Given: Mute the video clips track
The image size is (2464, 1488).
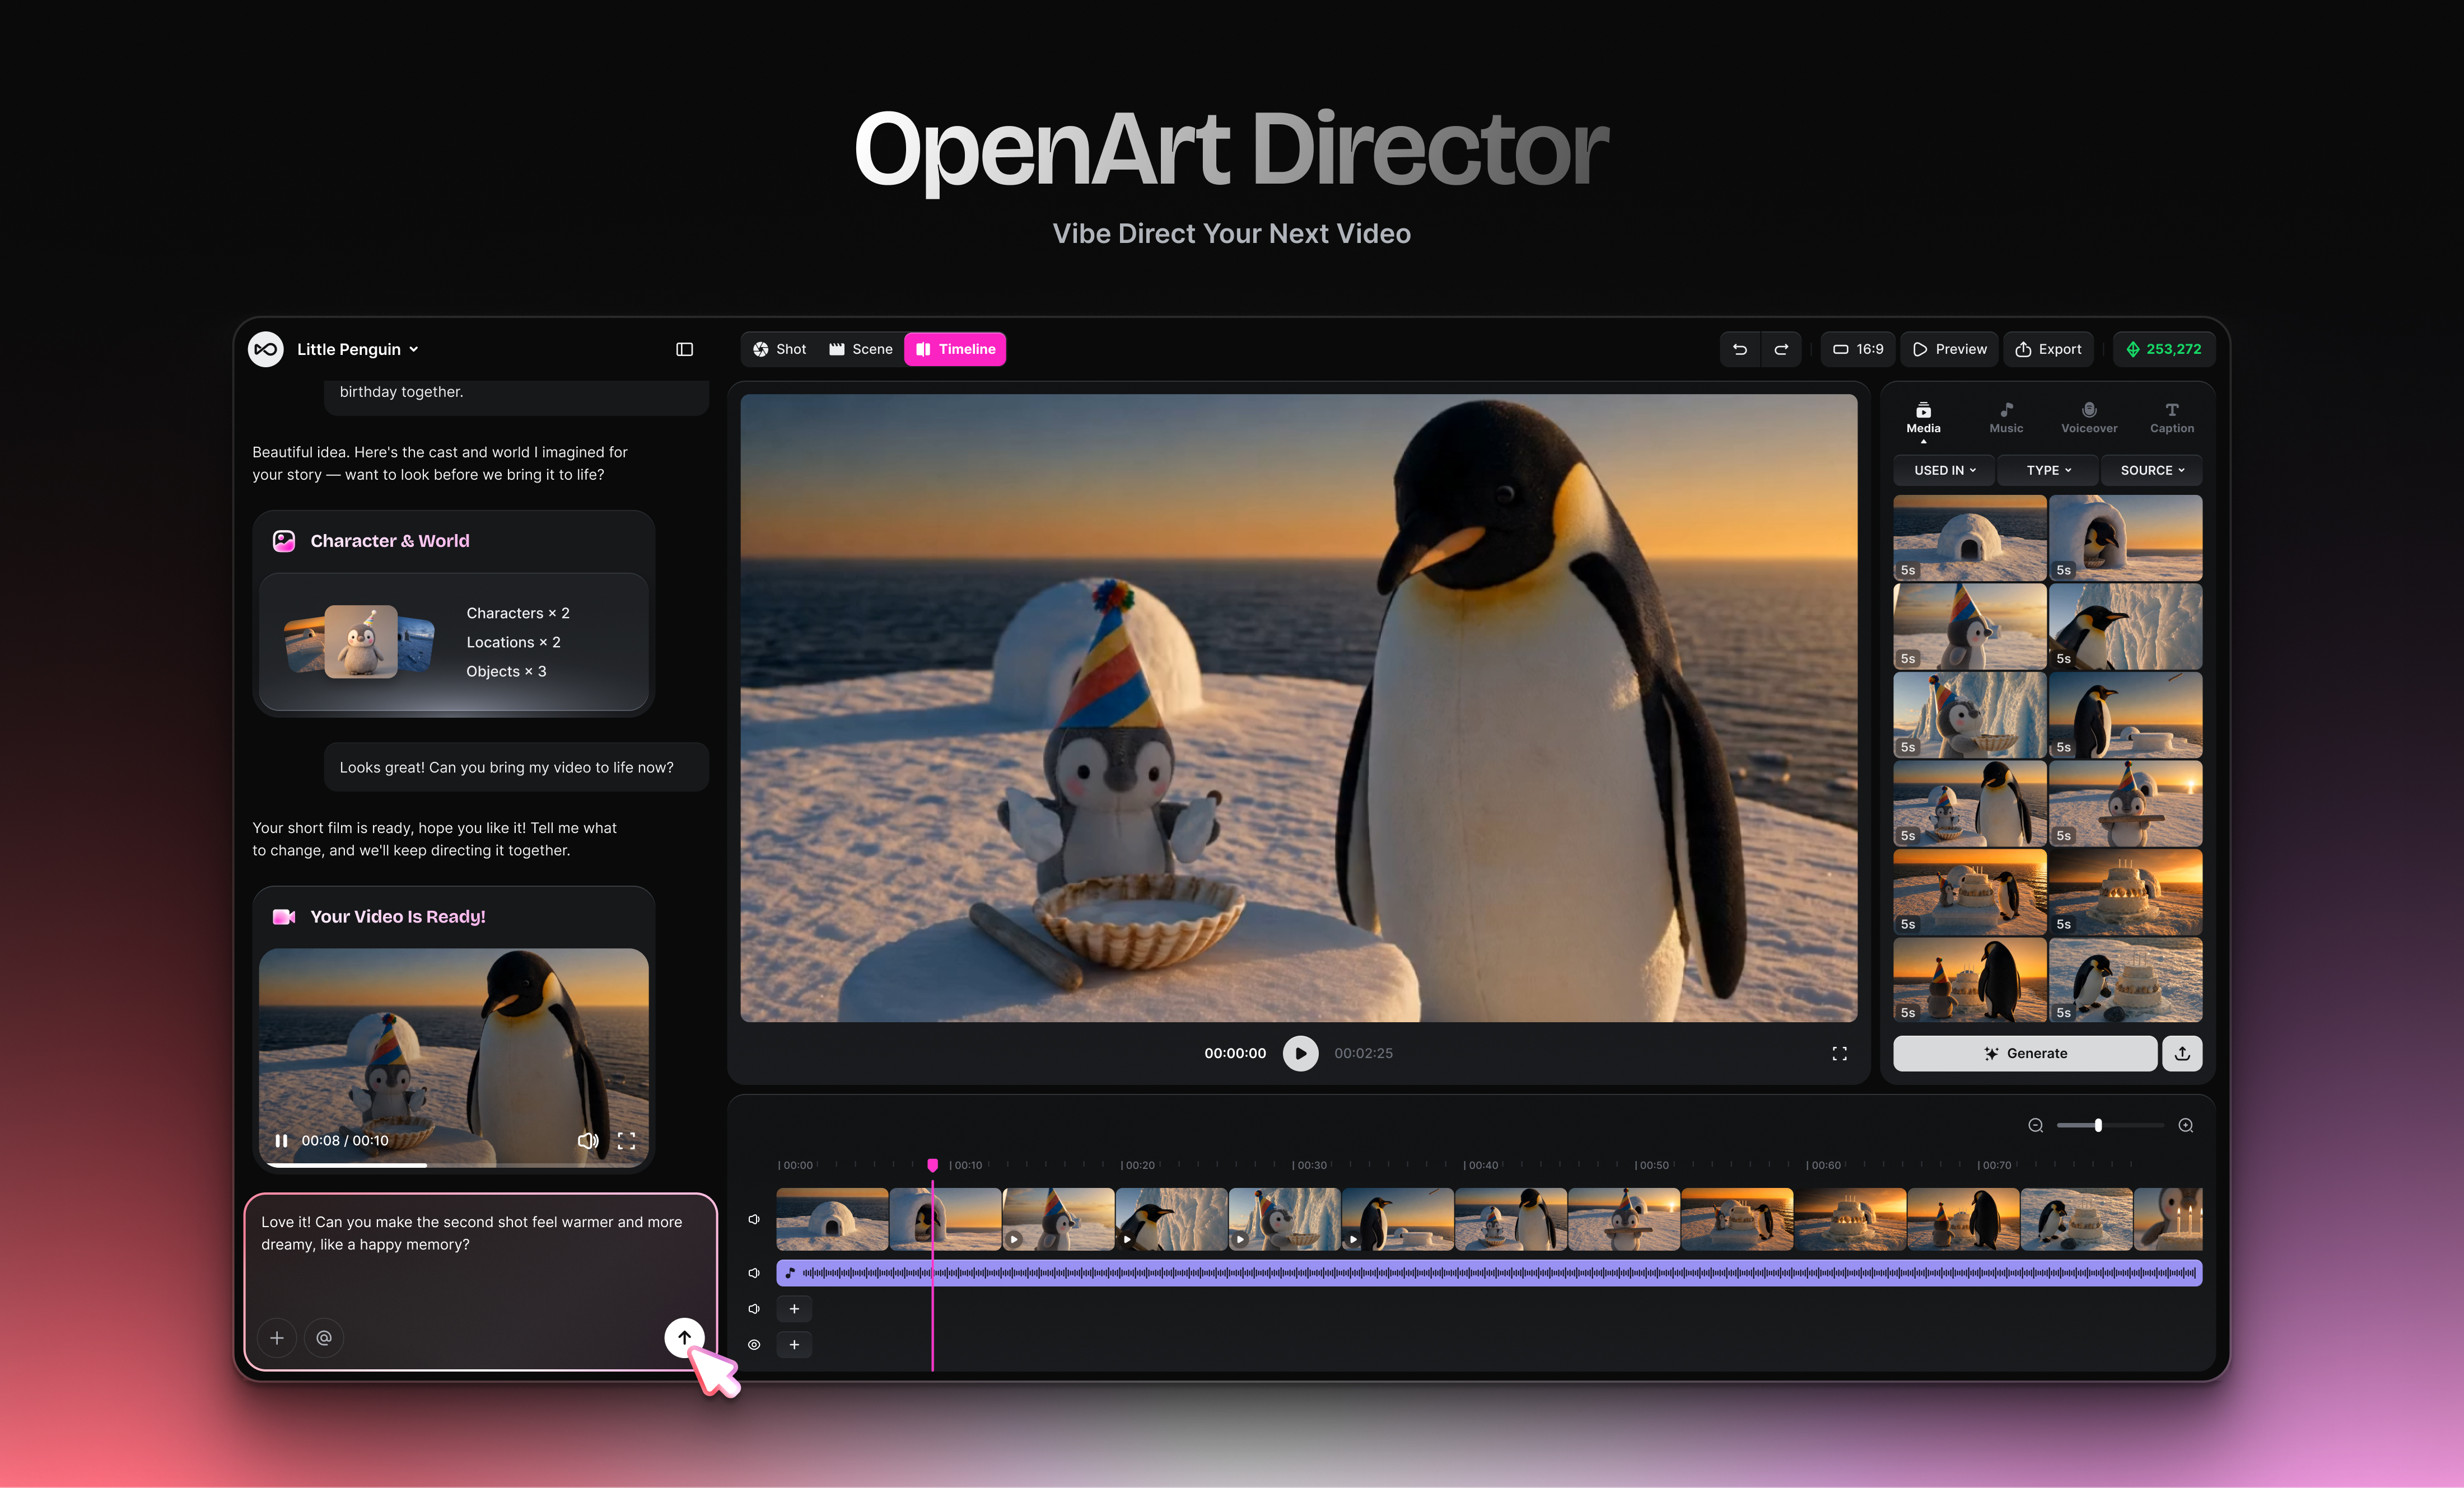Looking at the screenshot, I should 754,1219.
